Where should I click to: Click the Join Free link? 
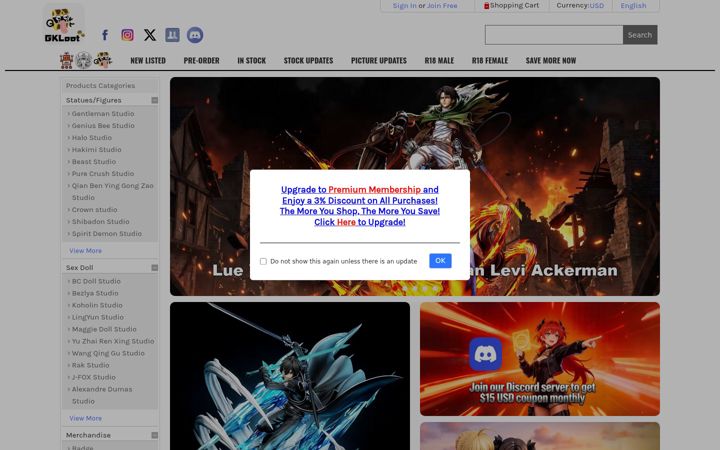coord(442,6)
